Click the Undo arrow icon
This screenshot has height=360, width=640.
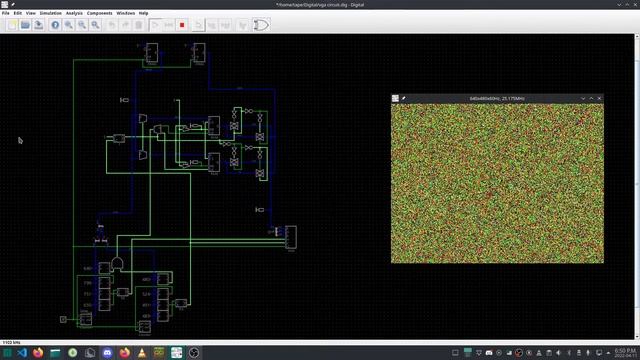[x=112, y=25]
